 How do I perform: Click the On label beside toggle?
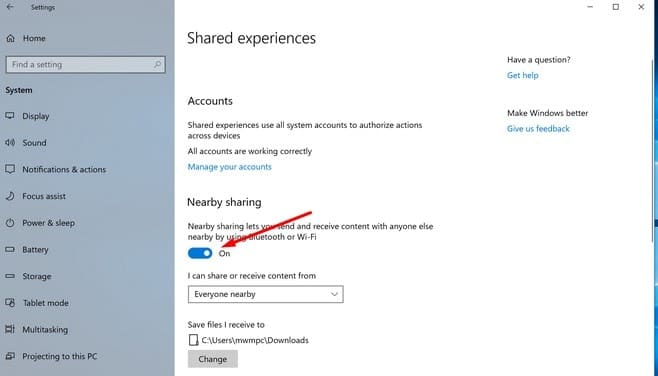pos(225,253)
